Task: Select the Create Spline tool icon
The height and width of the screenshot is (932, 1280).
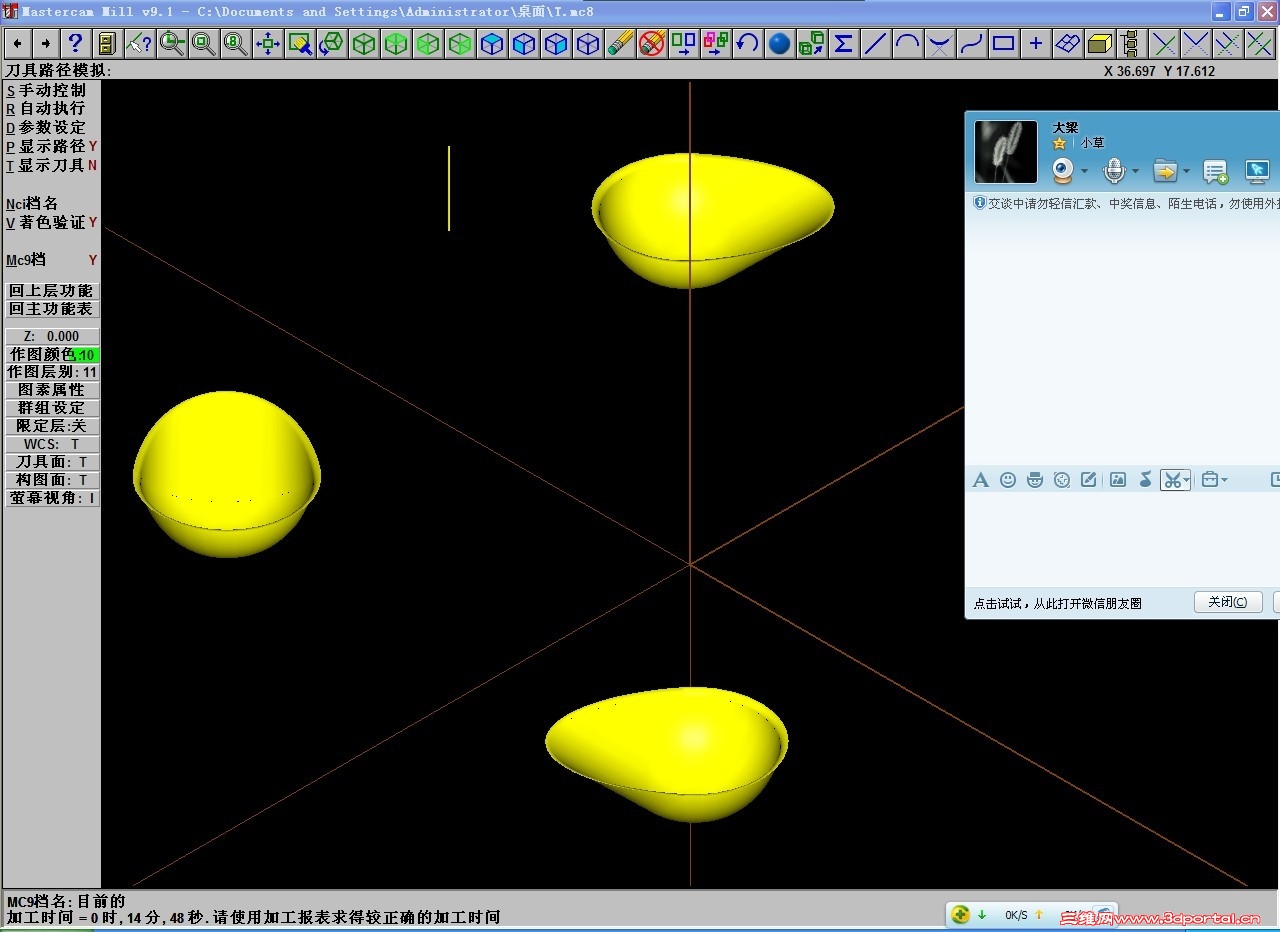Action: [x=971, y=43]
